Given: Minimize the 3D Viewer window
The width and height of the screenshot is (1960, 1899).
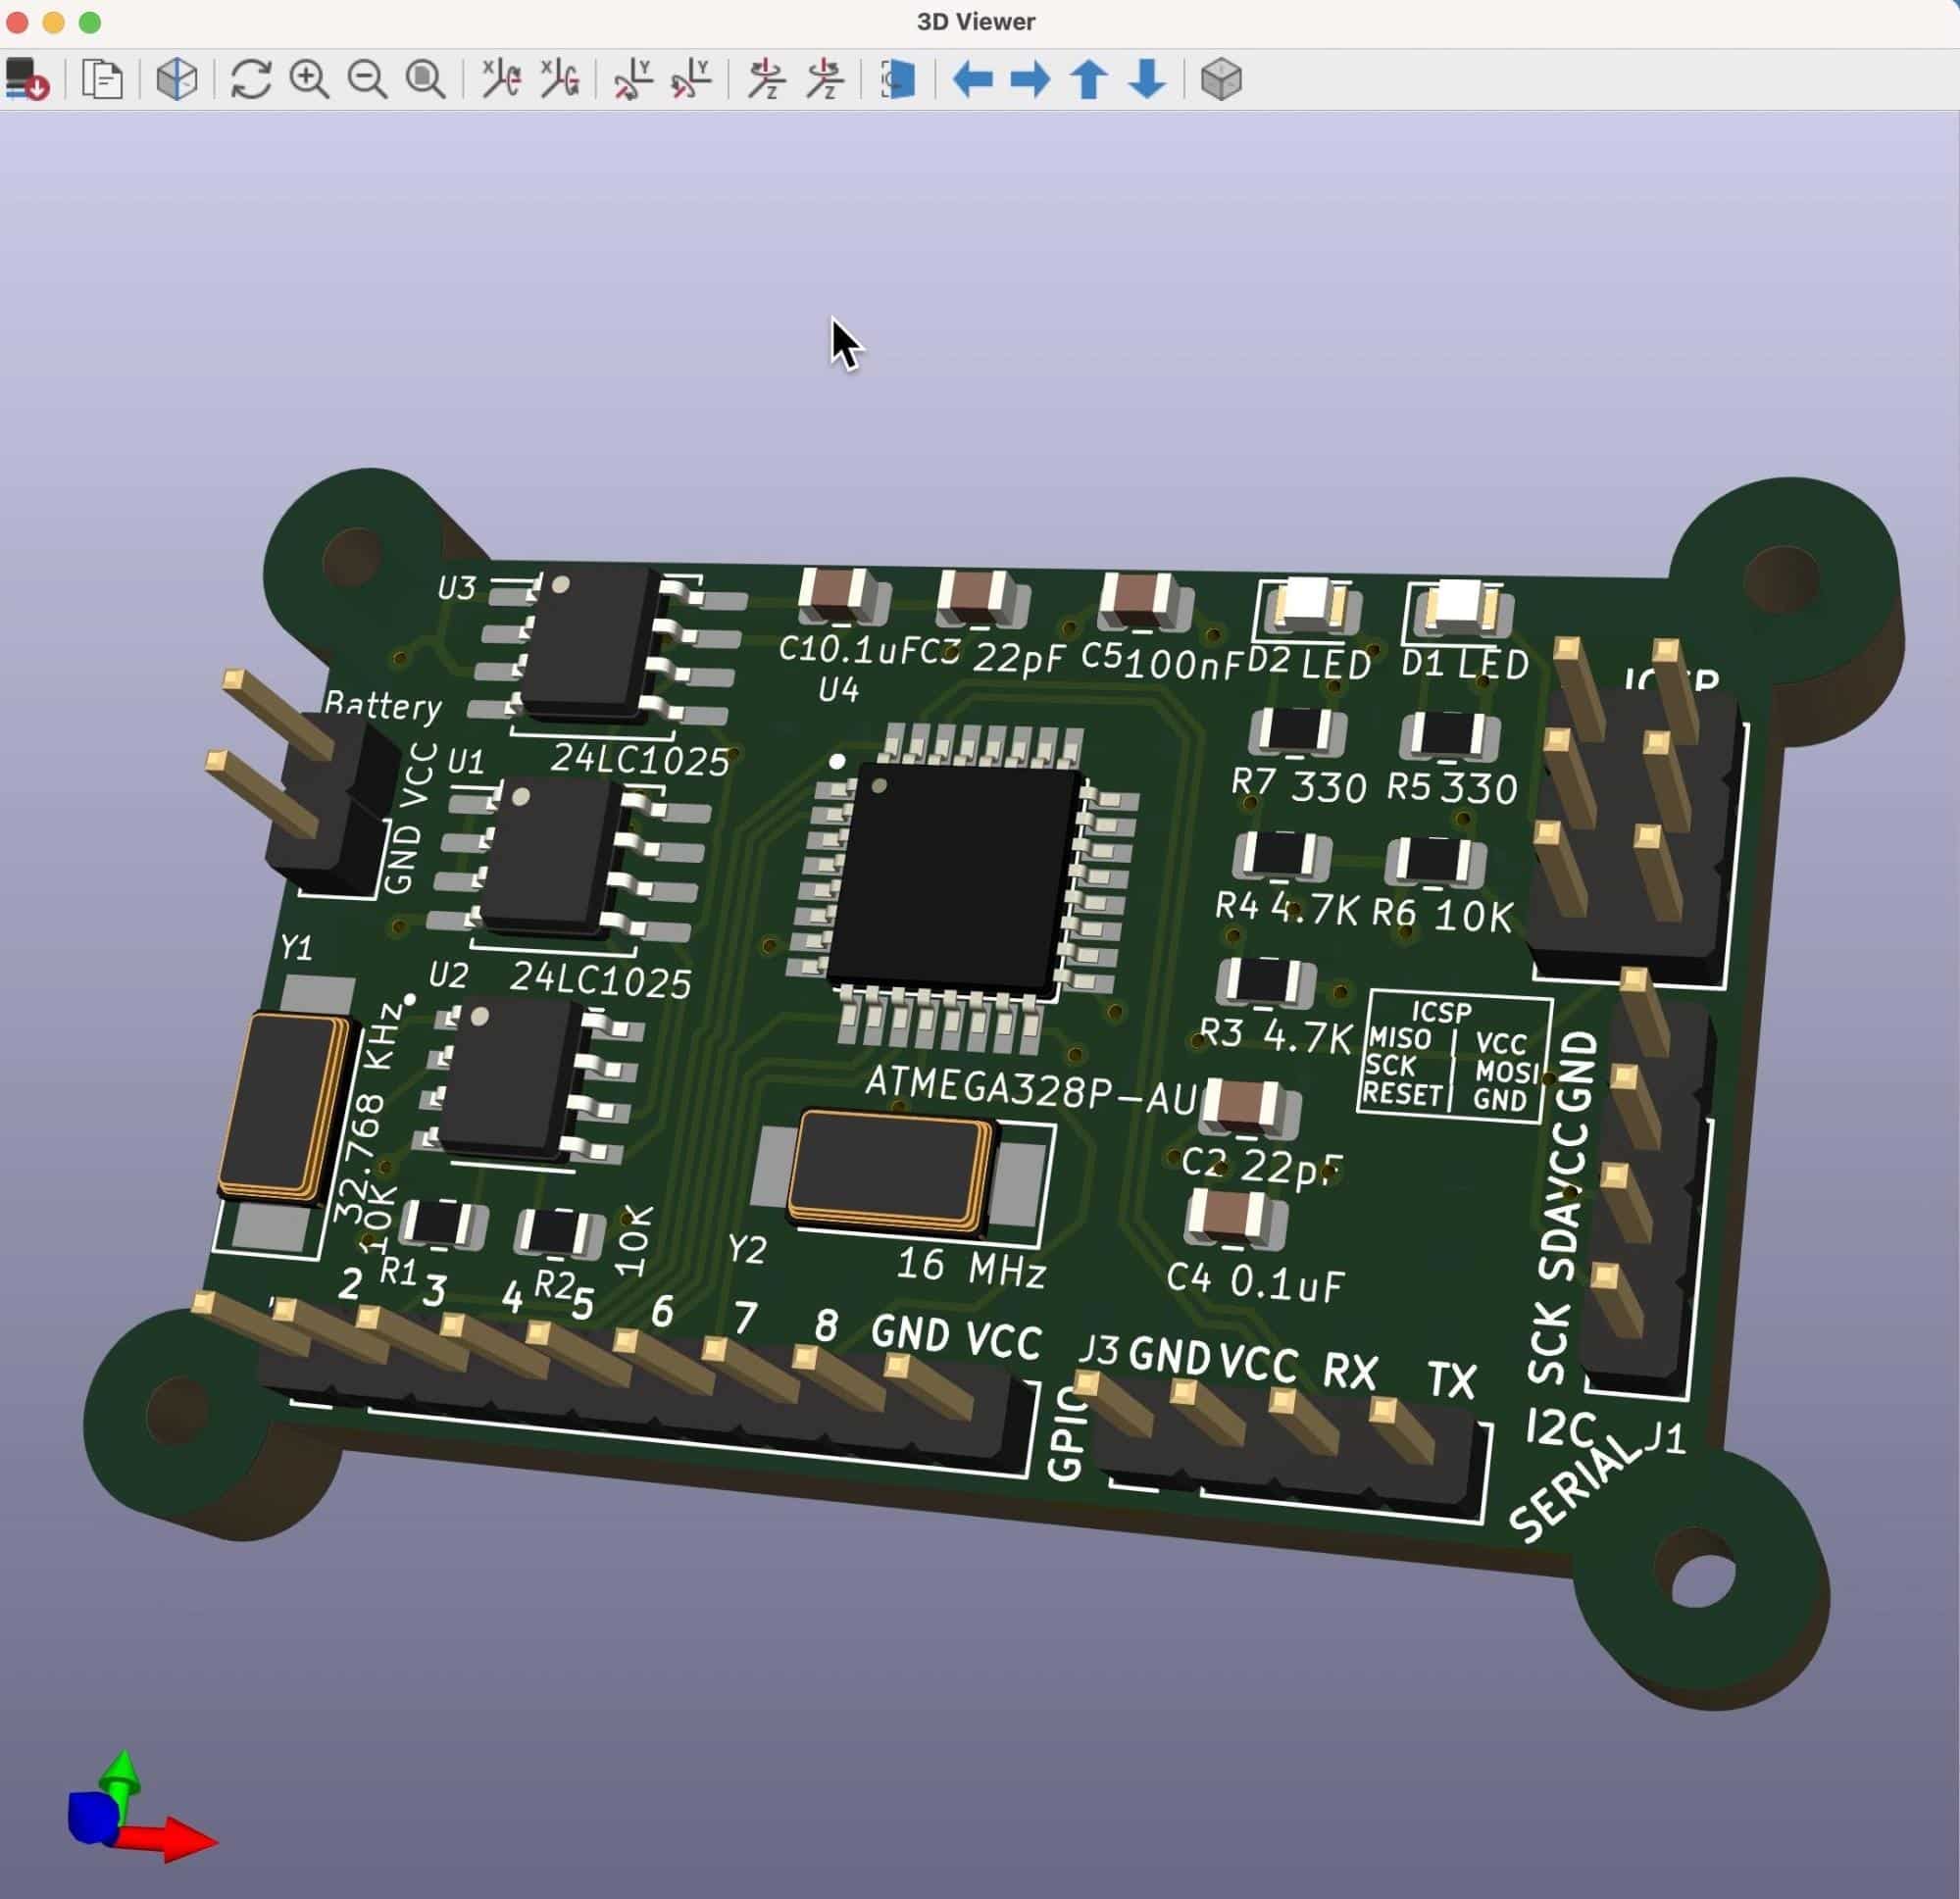Looking at the screenshot, I should tap(54, 22).
